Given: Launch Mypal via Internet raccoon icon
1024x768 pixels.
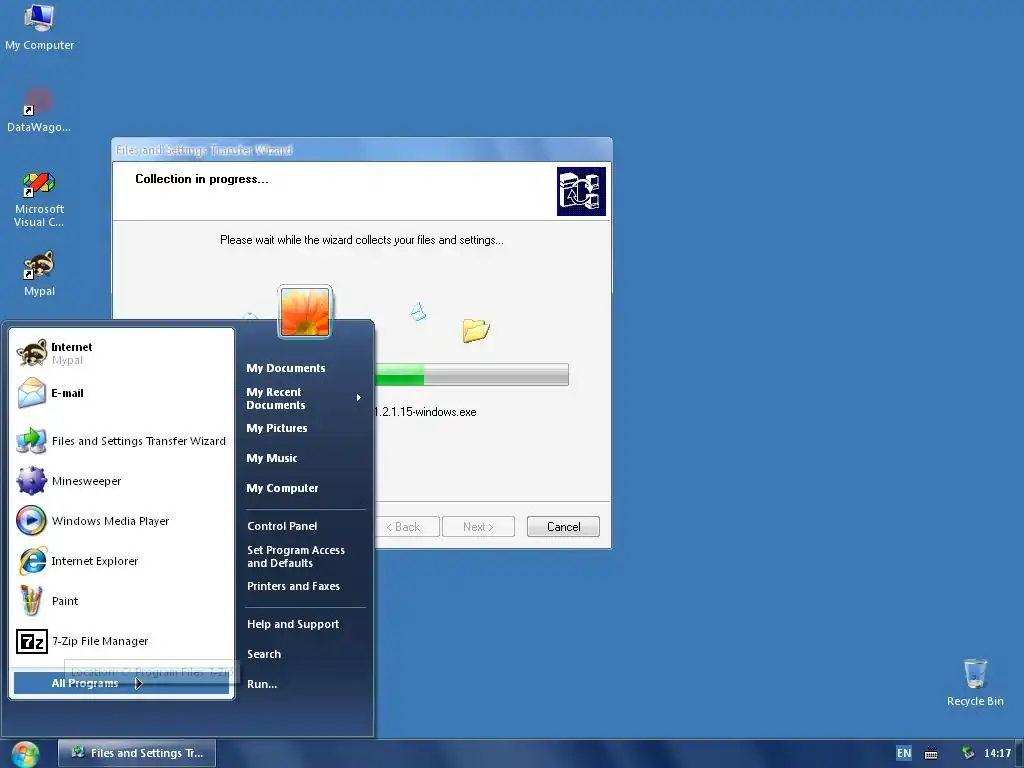Looking at the screenshot, I should pos(31,353).
